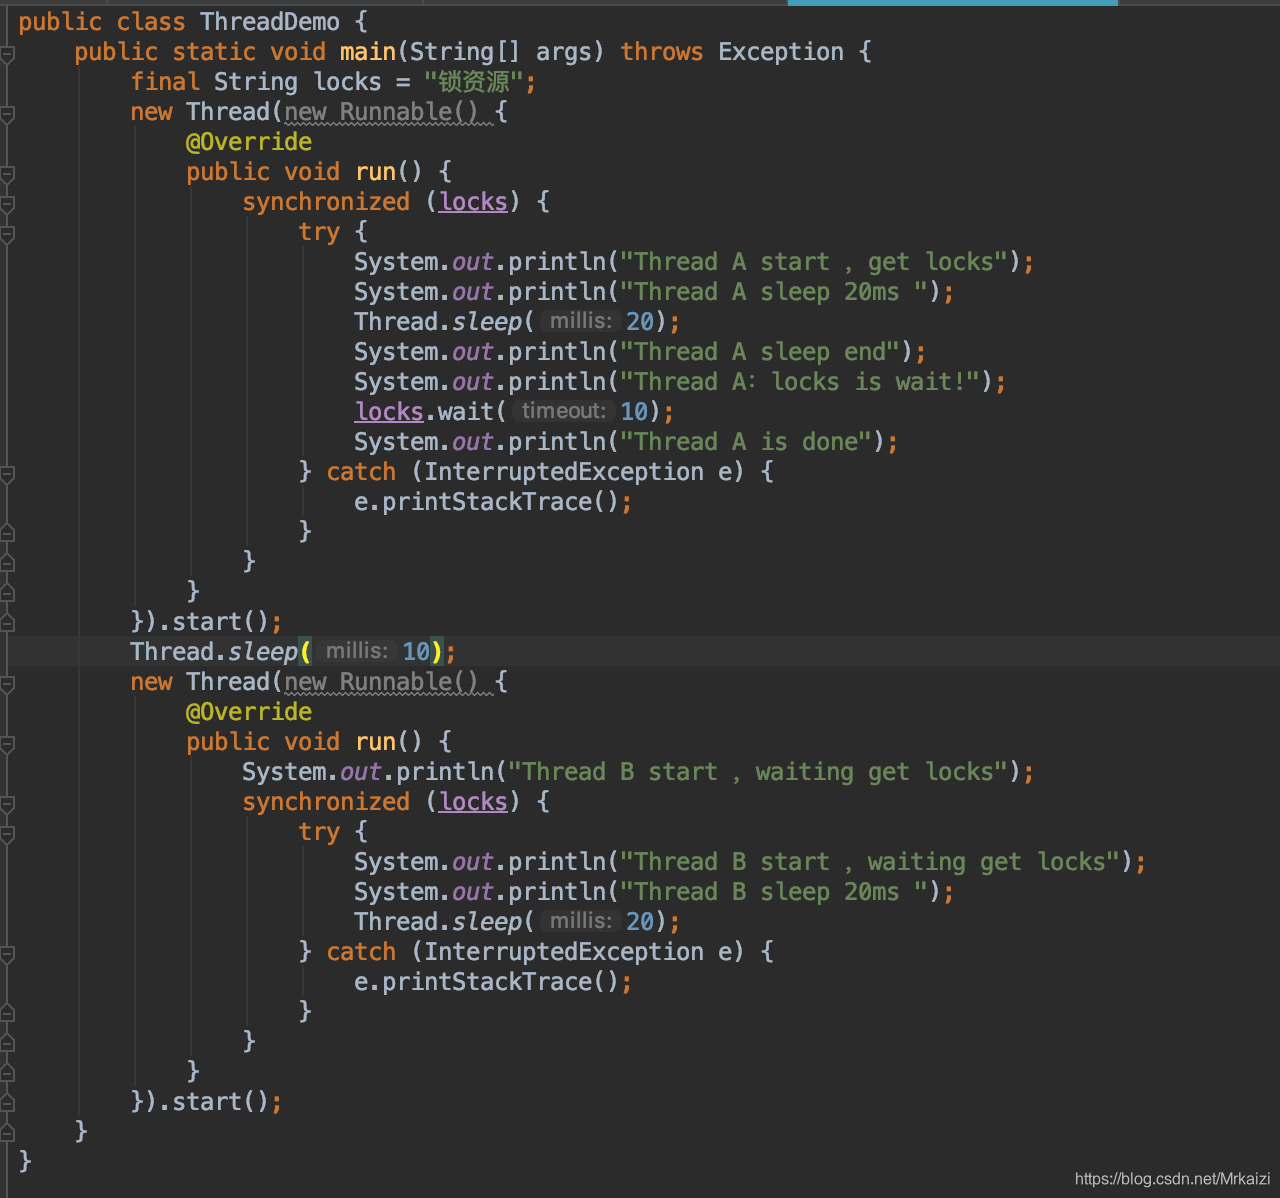Fold the run() method printing Thread B start

(x=7, y=744)
